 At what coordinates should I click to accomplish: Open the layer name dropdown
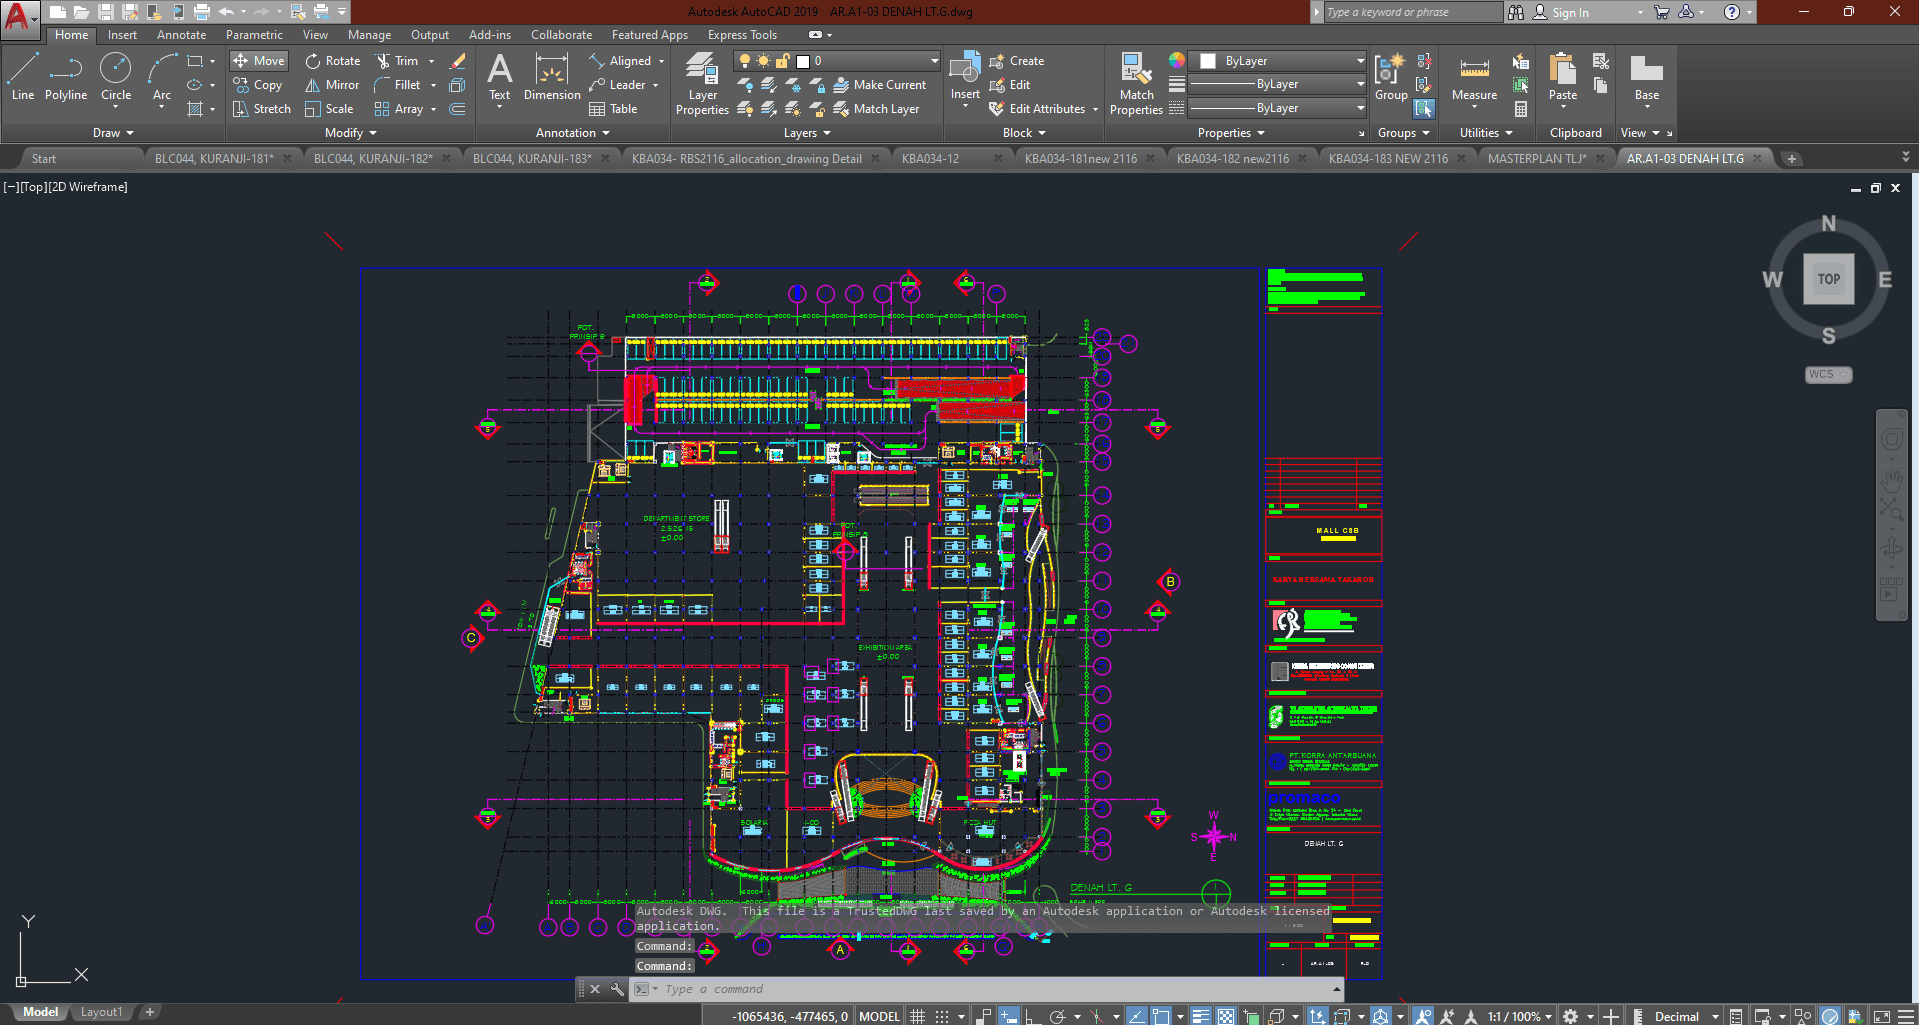pos(934,61)
